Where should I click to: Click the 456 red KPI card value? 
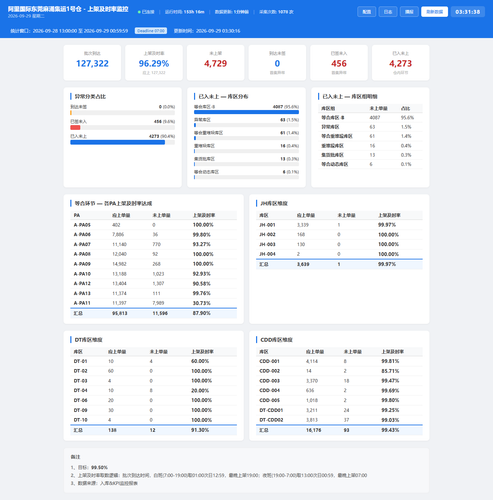[x=339, y=63]
